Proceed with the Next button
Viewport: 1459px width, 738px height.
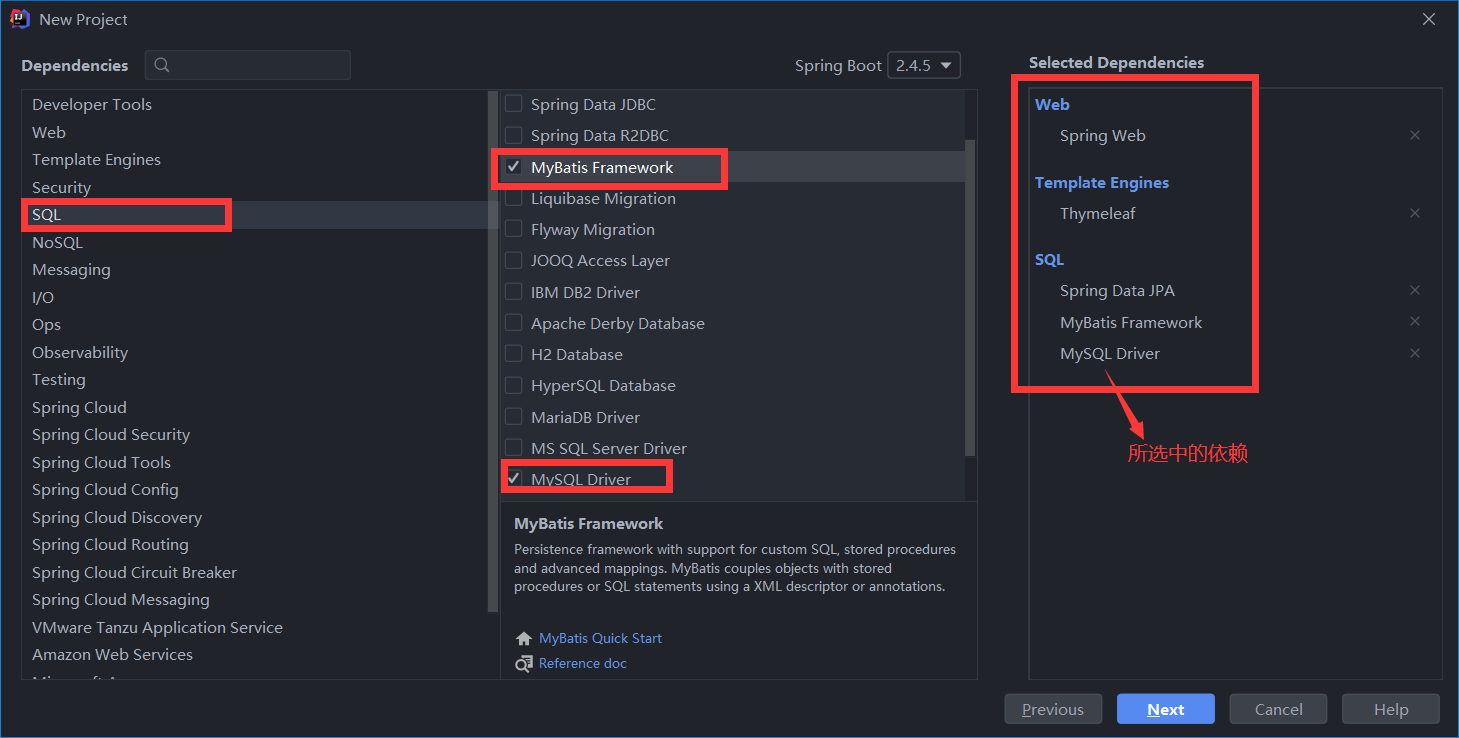pos(1166,709)
